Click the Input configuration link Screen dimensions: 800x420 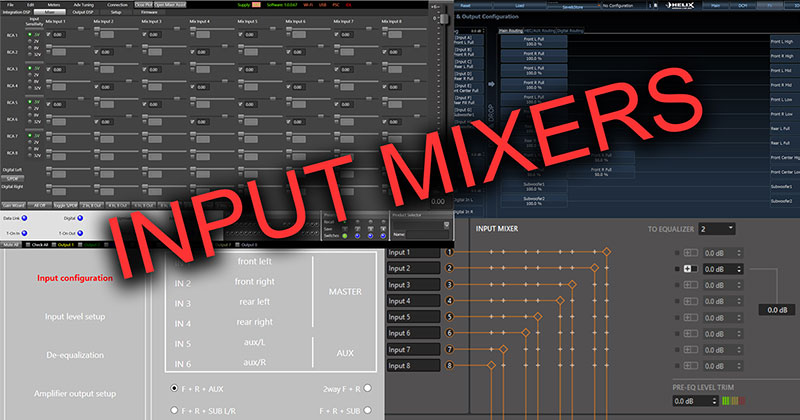tap(75, 278)
